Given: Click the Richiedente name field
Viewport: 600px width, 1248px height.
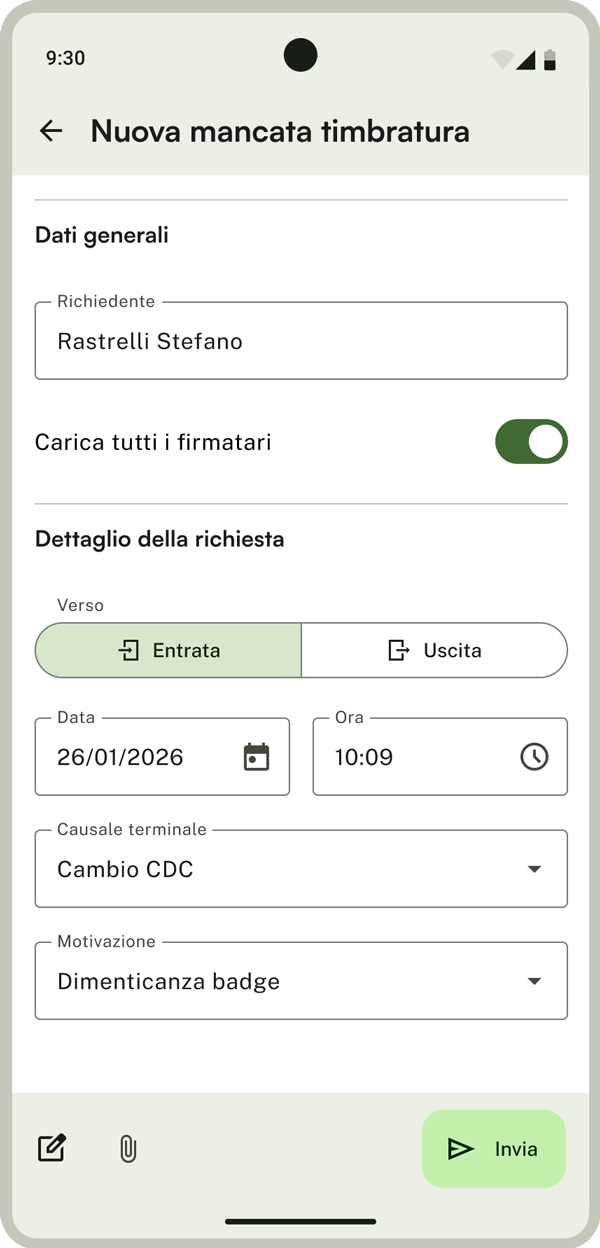Looking at the screenshot, I should click(300, 342).
